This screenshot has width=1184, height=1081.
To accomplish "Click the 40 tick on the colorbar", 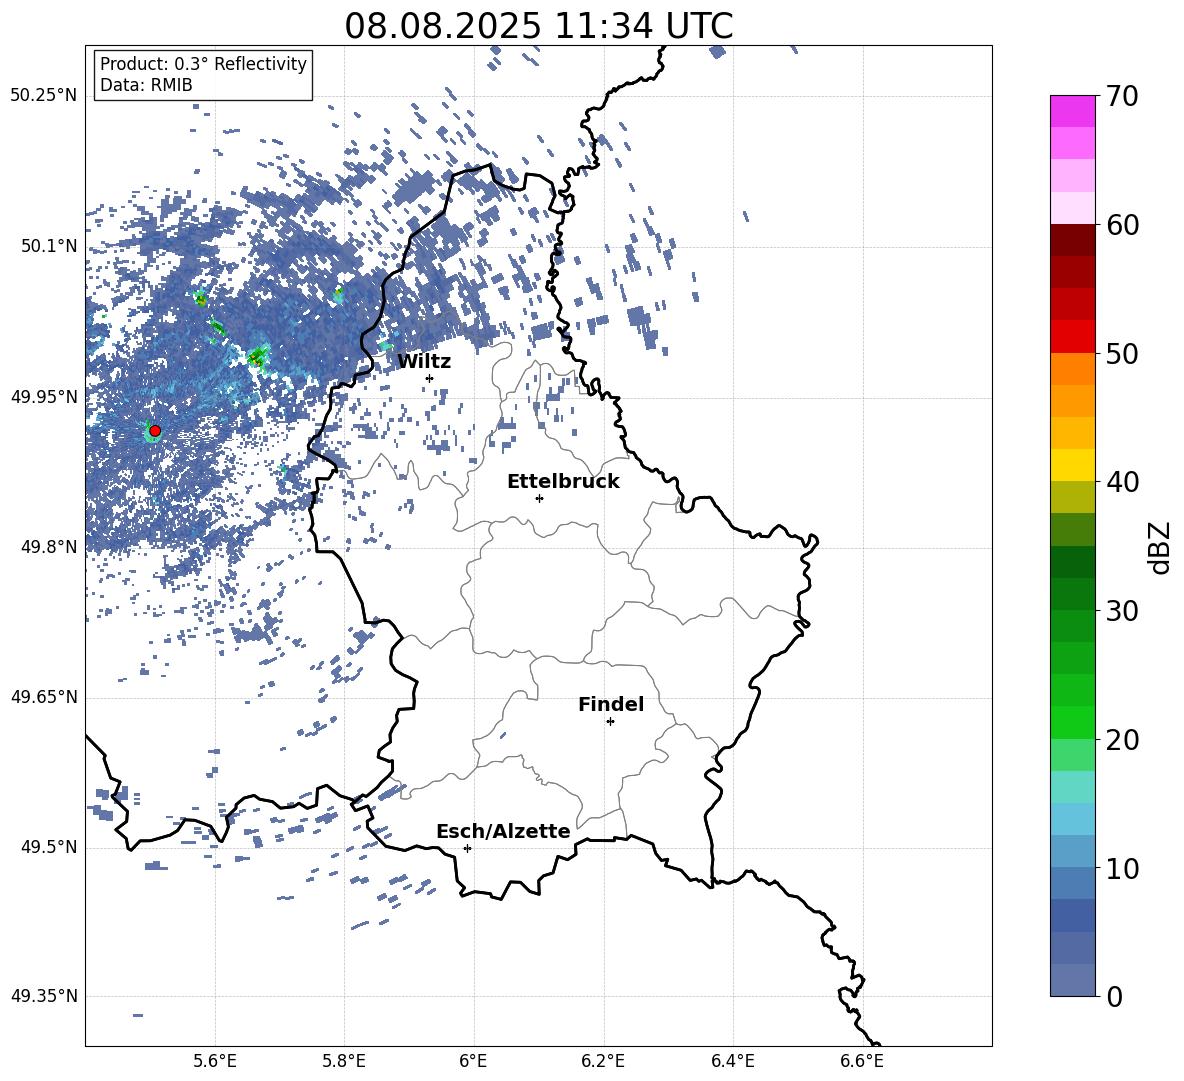I will point(1122,482).
